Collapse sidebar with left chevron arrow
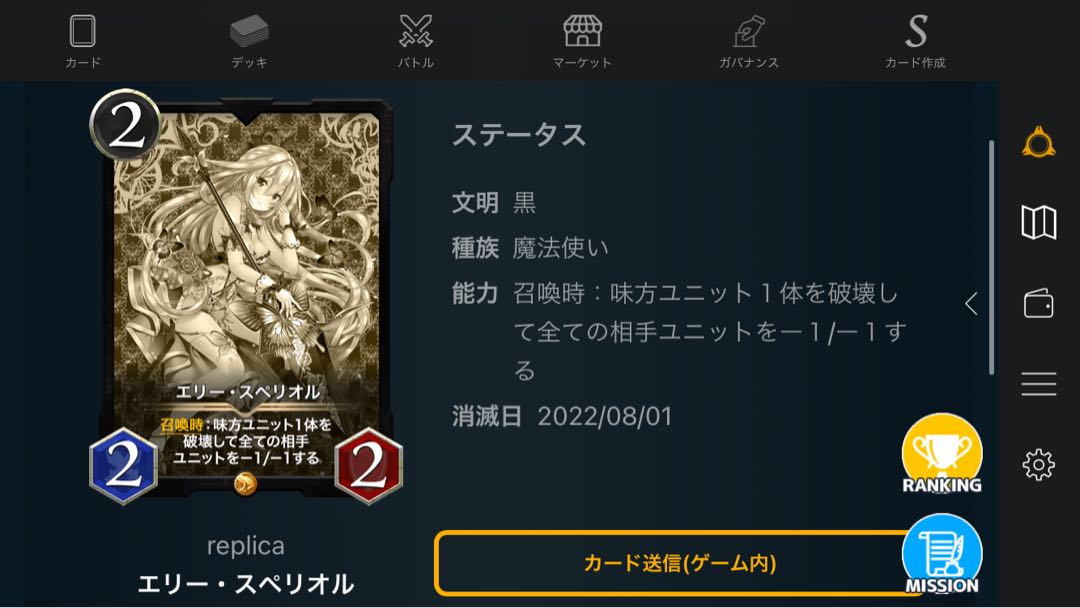1080x608 pixels. pyautogui.click(x=971, y=303)
